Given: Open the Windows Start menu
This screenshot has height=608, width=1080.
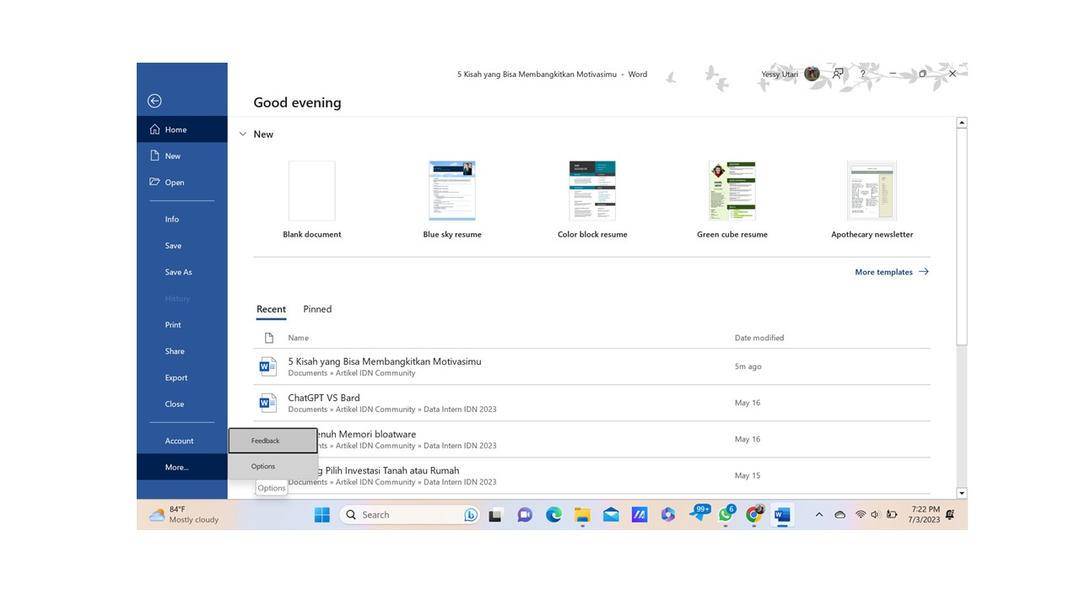Looking at the screenshot, I should coord(322,515).
